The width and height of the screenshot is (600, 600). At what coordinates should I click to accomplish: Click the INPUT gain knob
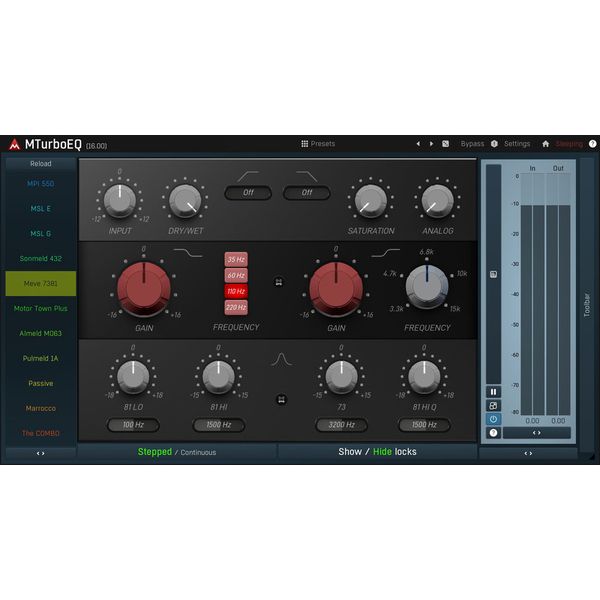[x=120, y=201]
